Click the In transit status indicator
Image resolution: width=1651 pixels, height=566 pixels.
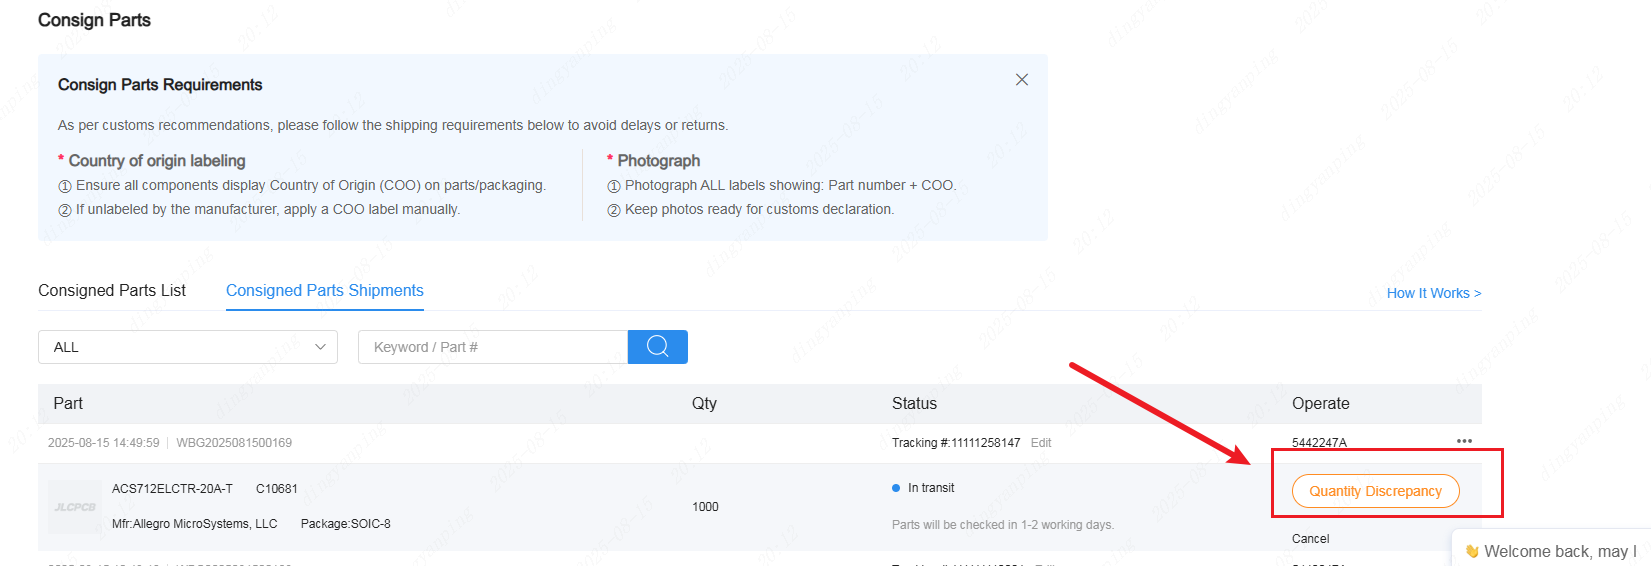click(923, 488)
